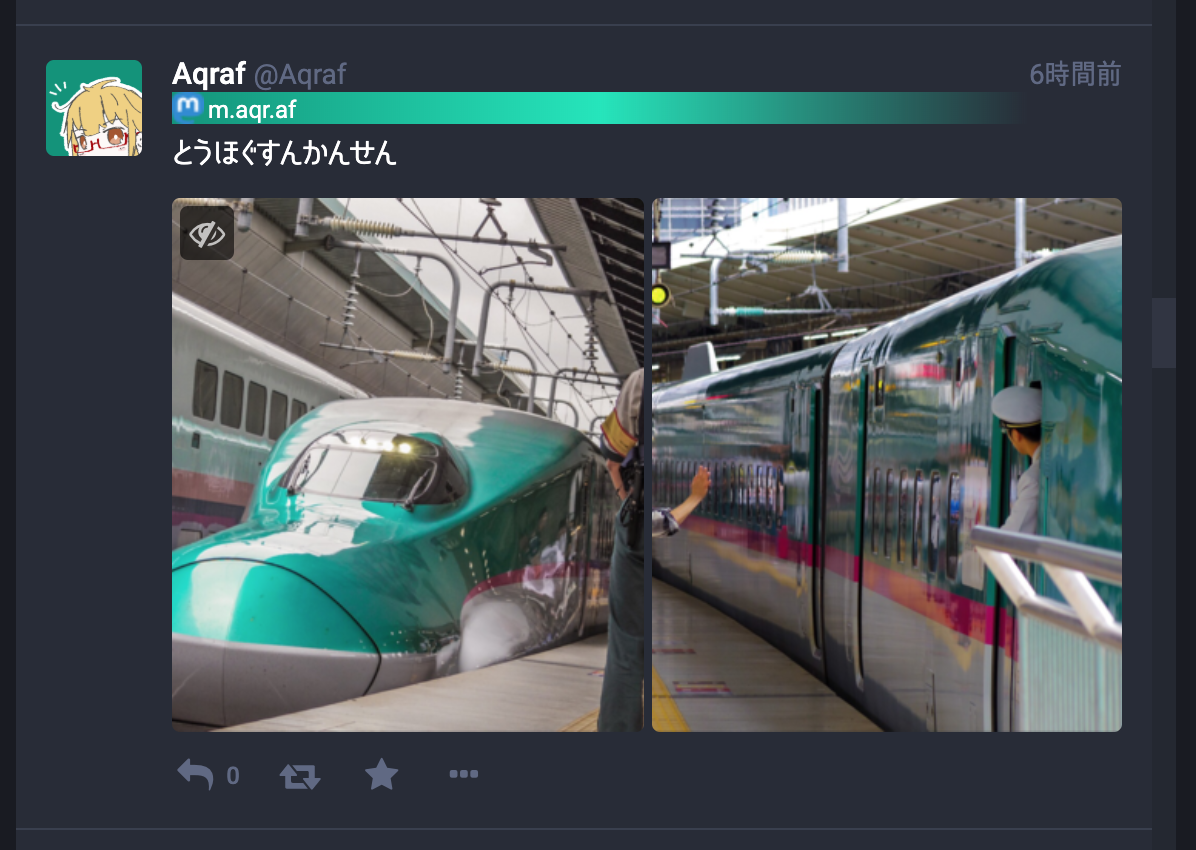Click the @Aqraf handle
Screen dimensions: 1196x850
(300, 75)
